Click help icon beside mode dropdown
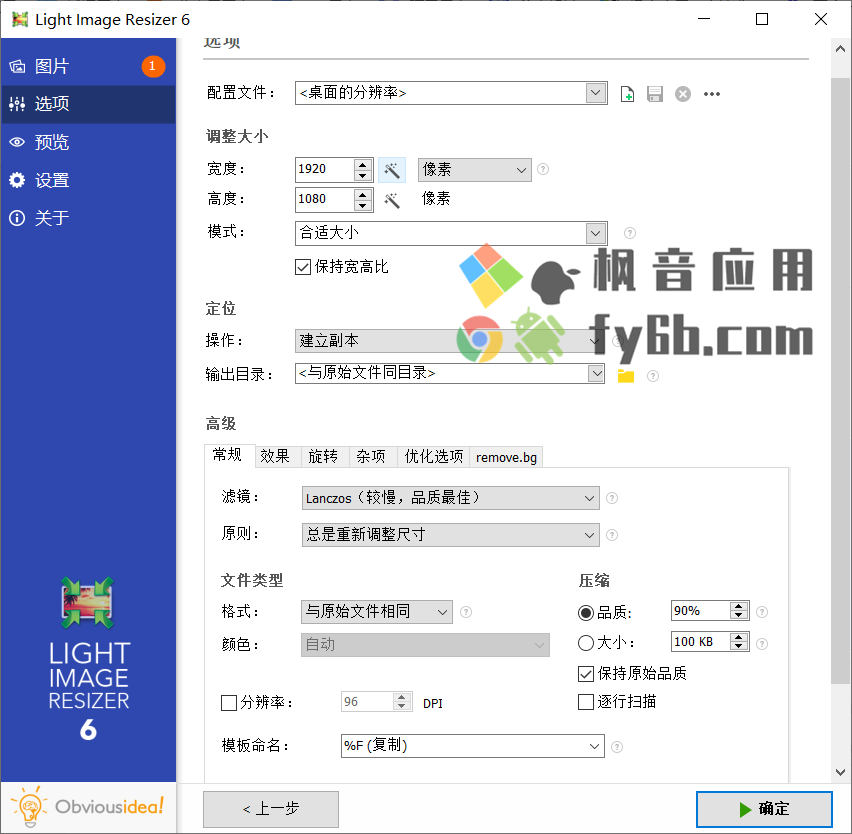 click(x=630, y=233)
